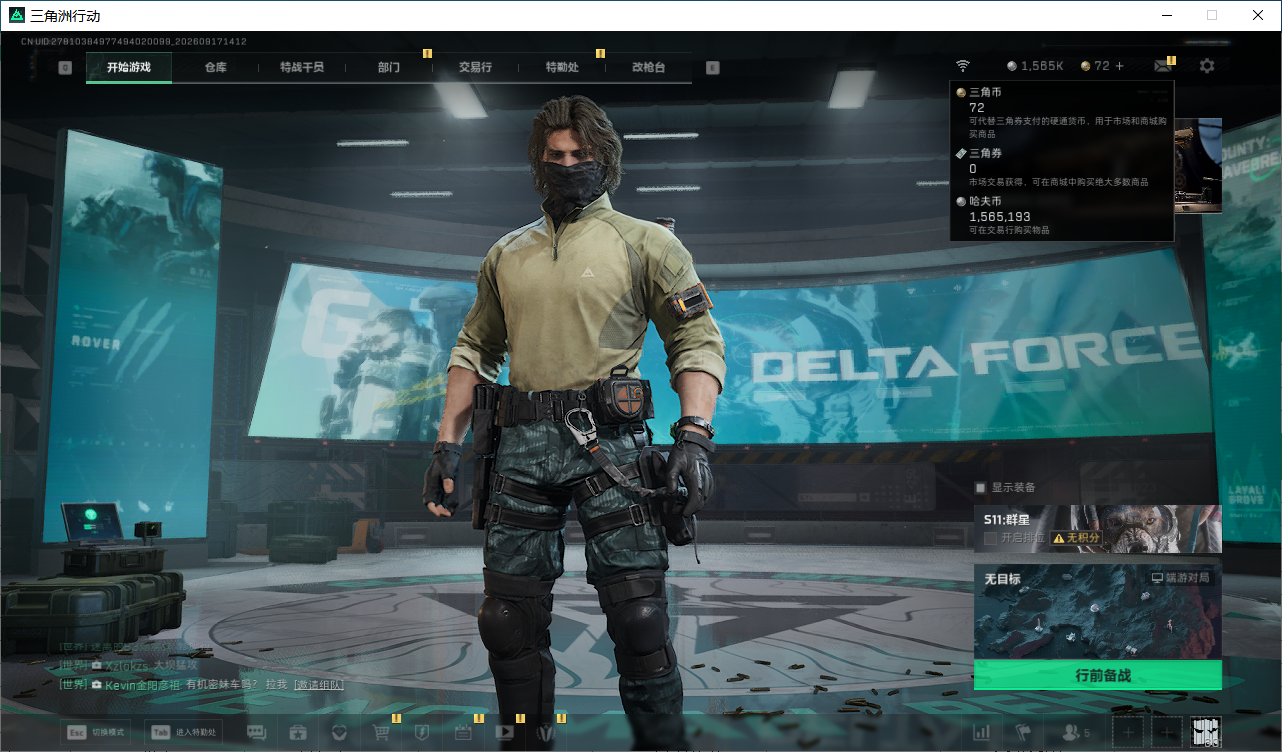Check the network signal status icon
Image resolution: width=1282 pixels, height=752 pixels.
[x=962, y=66]
